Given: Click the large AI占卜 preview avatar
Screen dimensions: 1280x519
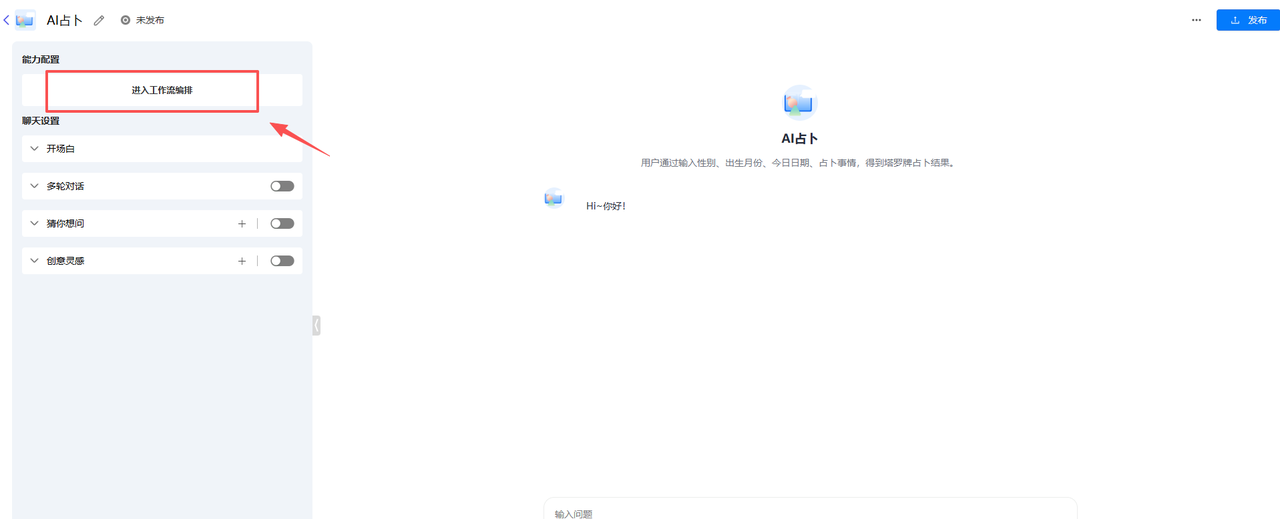Looking at the screenshot, I should click(800, 102).
